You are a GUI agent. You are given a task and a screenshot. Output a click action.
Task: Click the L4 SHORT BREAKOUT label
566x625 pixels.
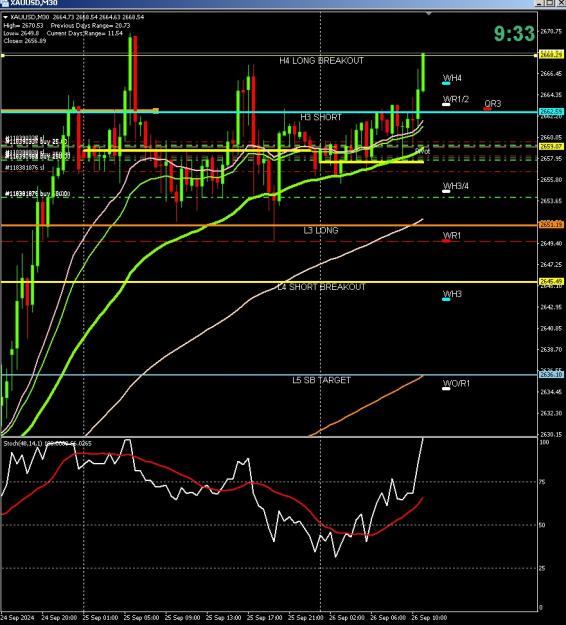click(321, 287)
